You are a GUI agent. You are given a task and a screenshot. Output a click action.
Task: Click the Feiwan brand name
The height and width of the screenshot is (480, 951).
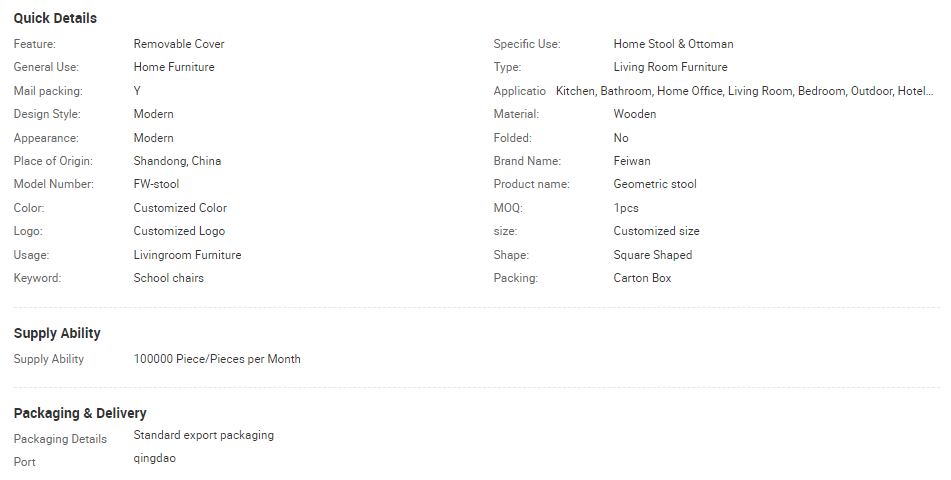632,161
